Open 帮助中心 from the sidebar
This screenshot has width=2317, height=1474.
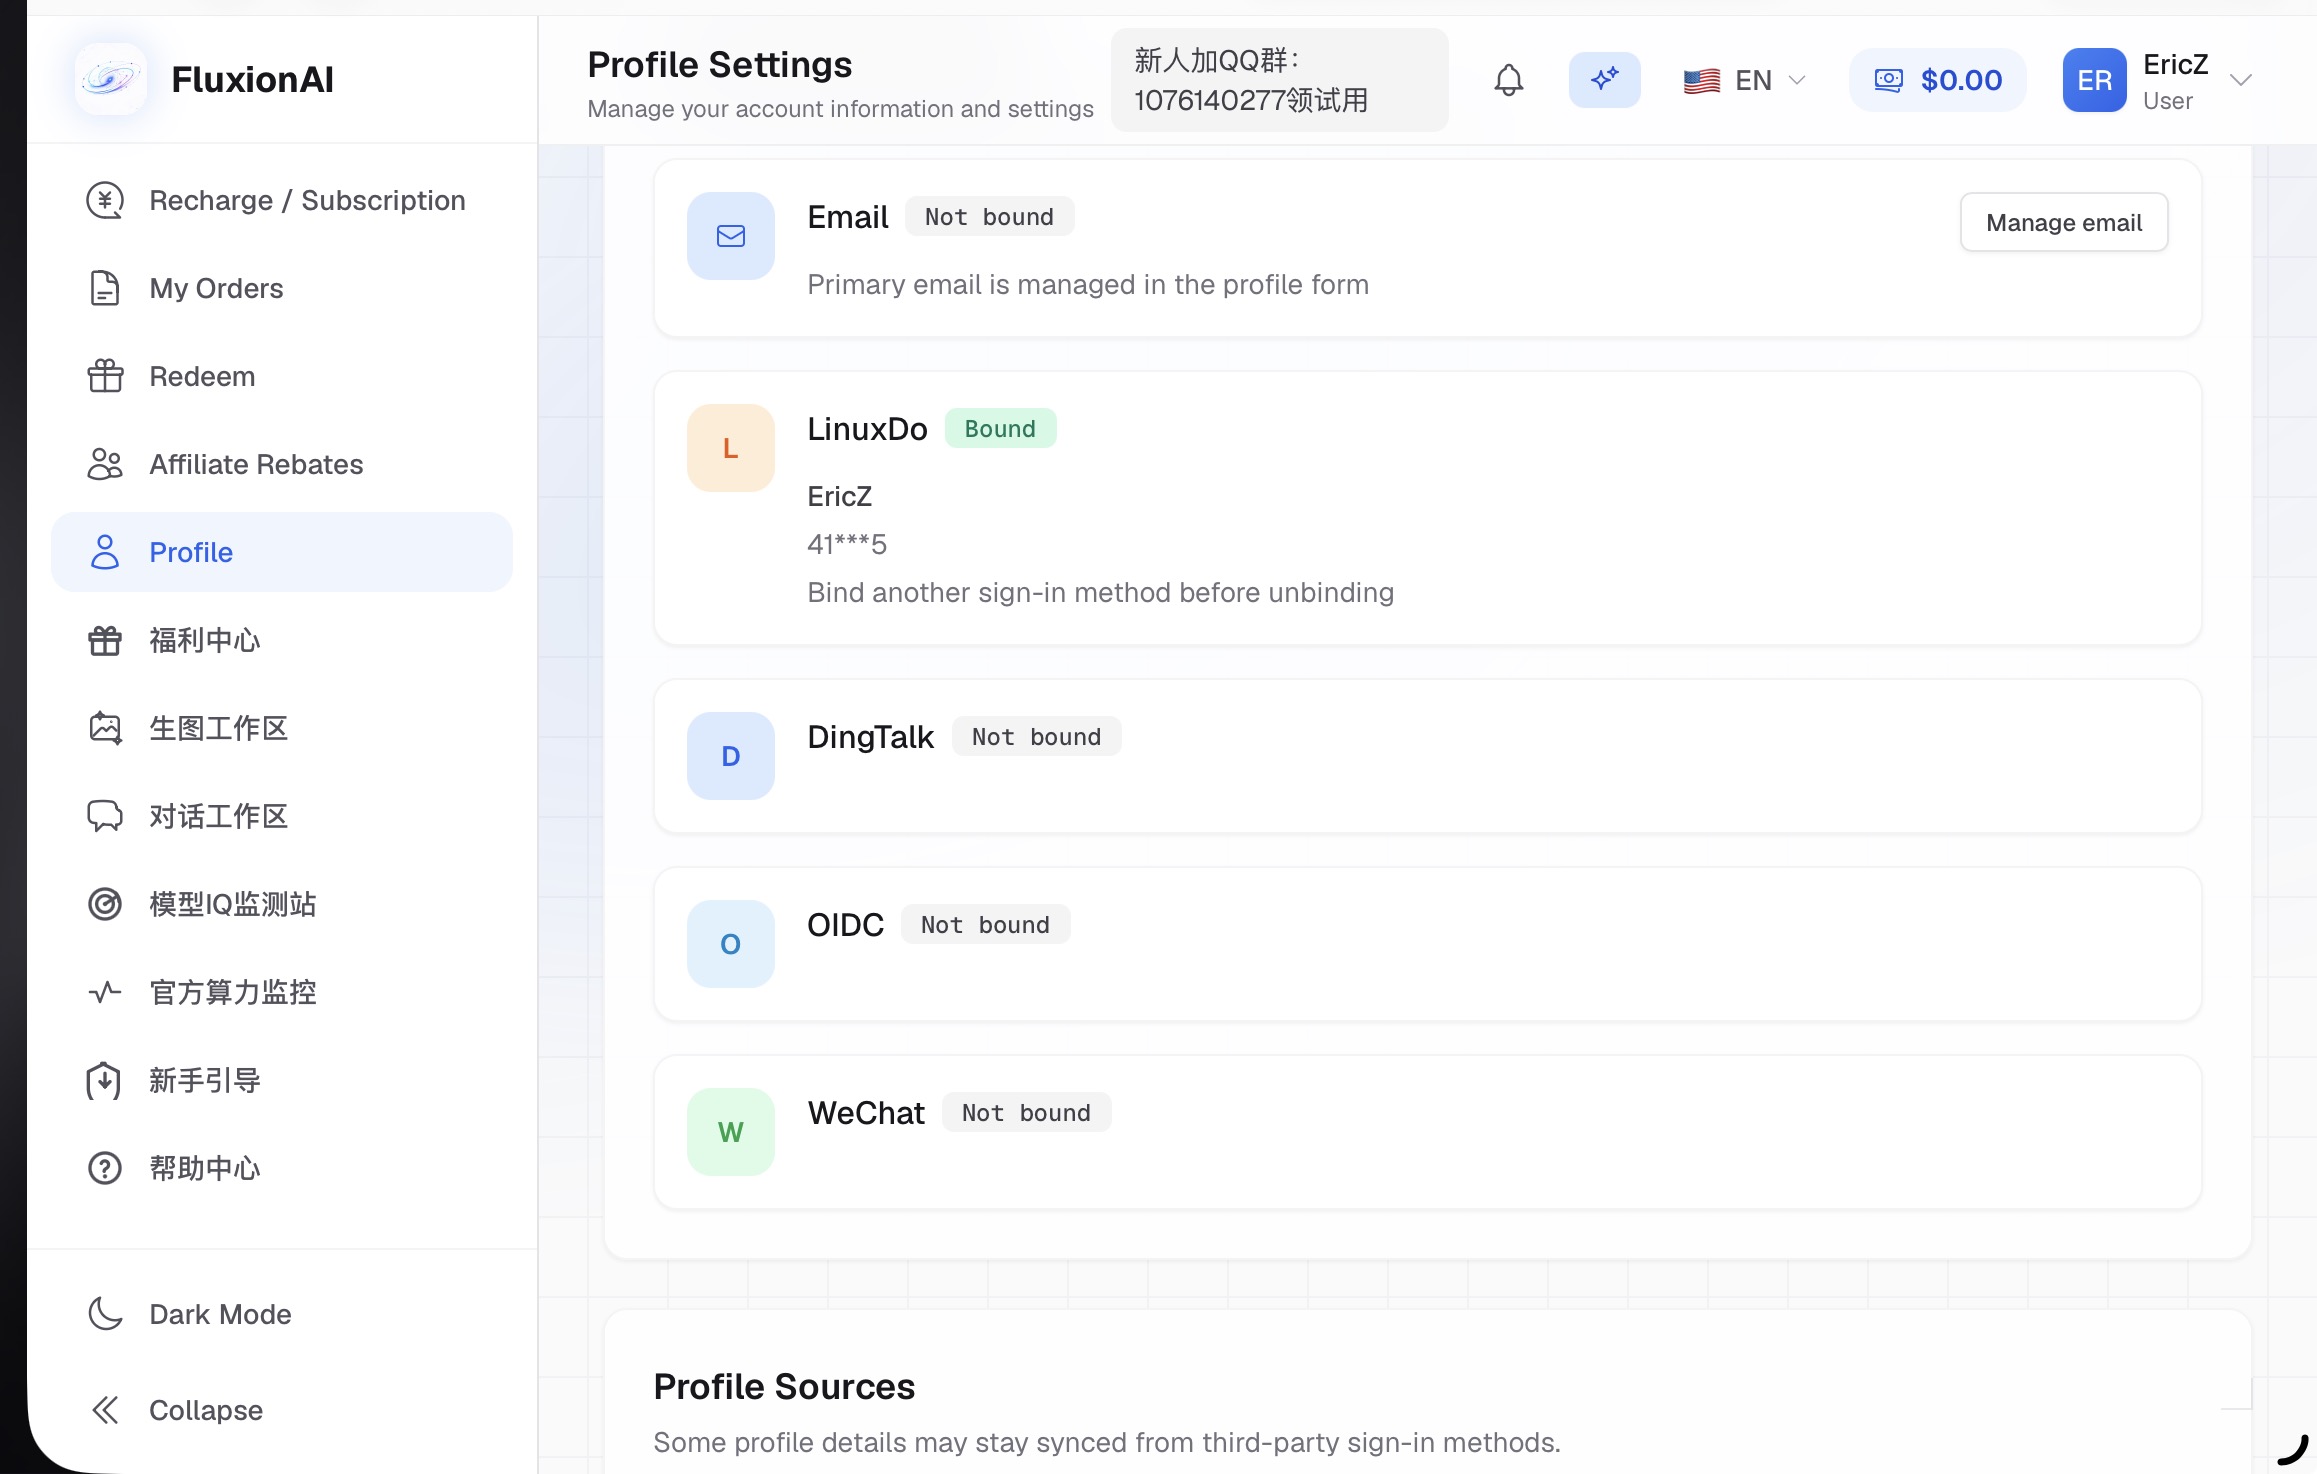tap(282, 1168)
